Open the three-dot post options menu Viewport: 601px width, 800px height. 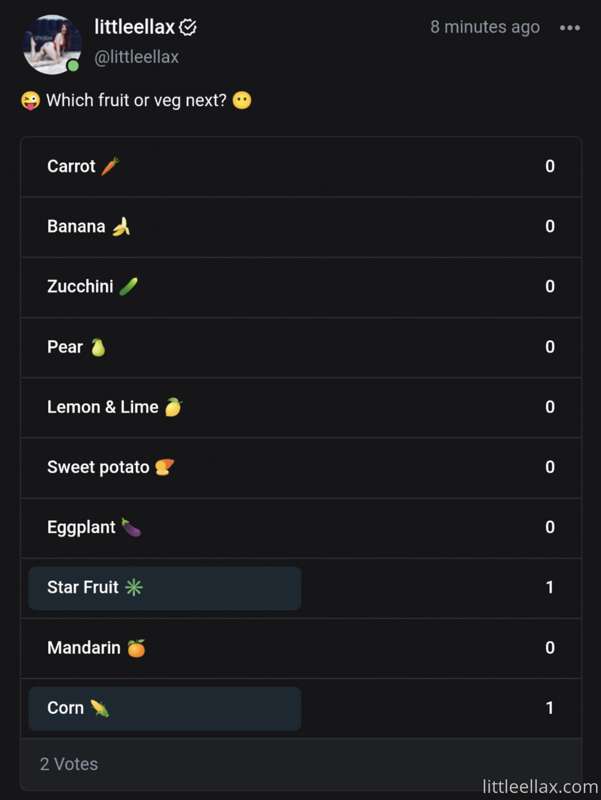point(569,28)
